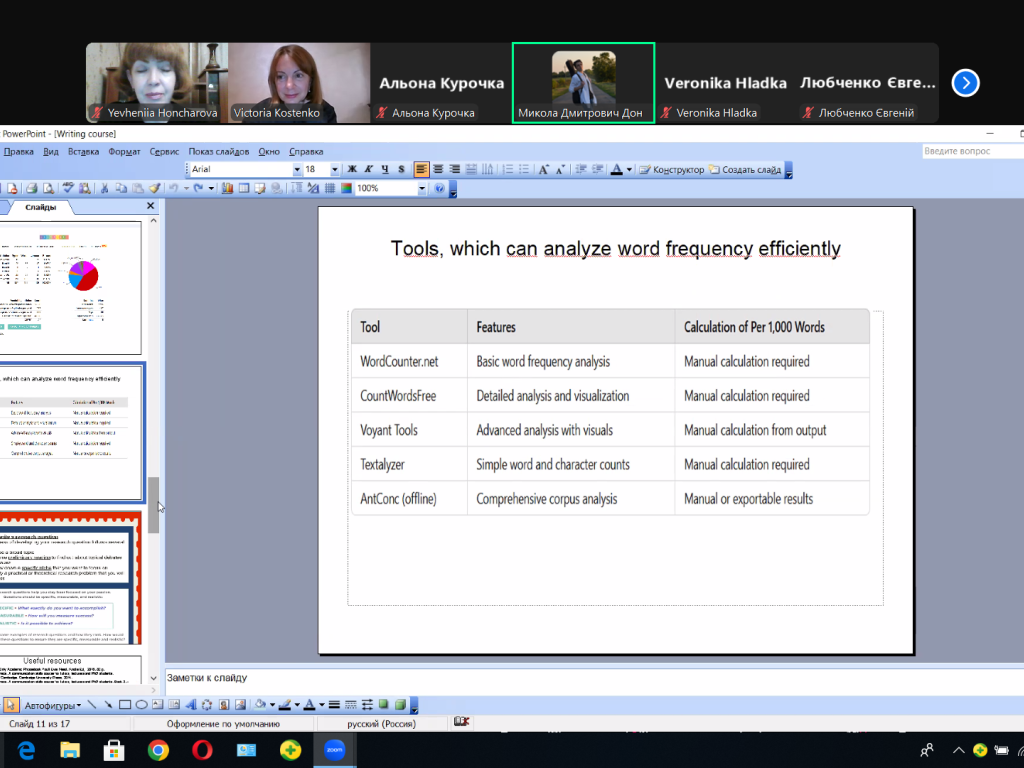Open Opera browser from the taskbar
This screenshot has width=1024, height=768.
coord(202,750)
